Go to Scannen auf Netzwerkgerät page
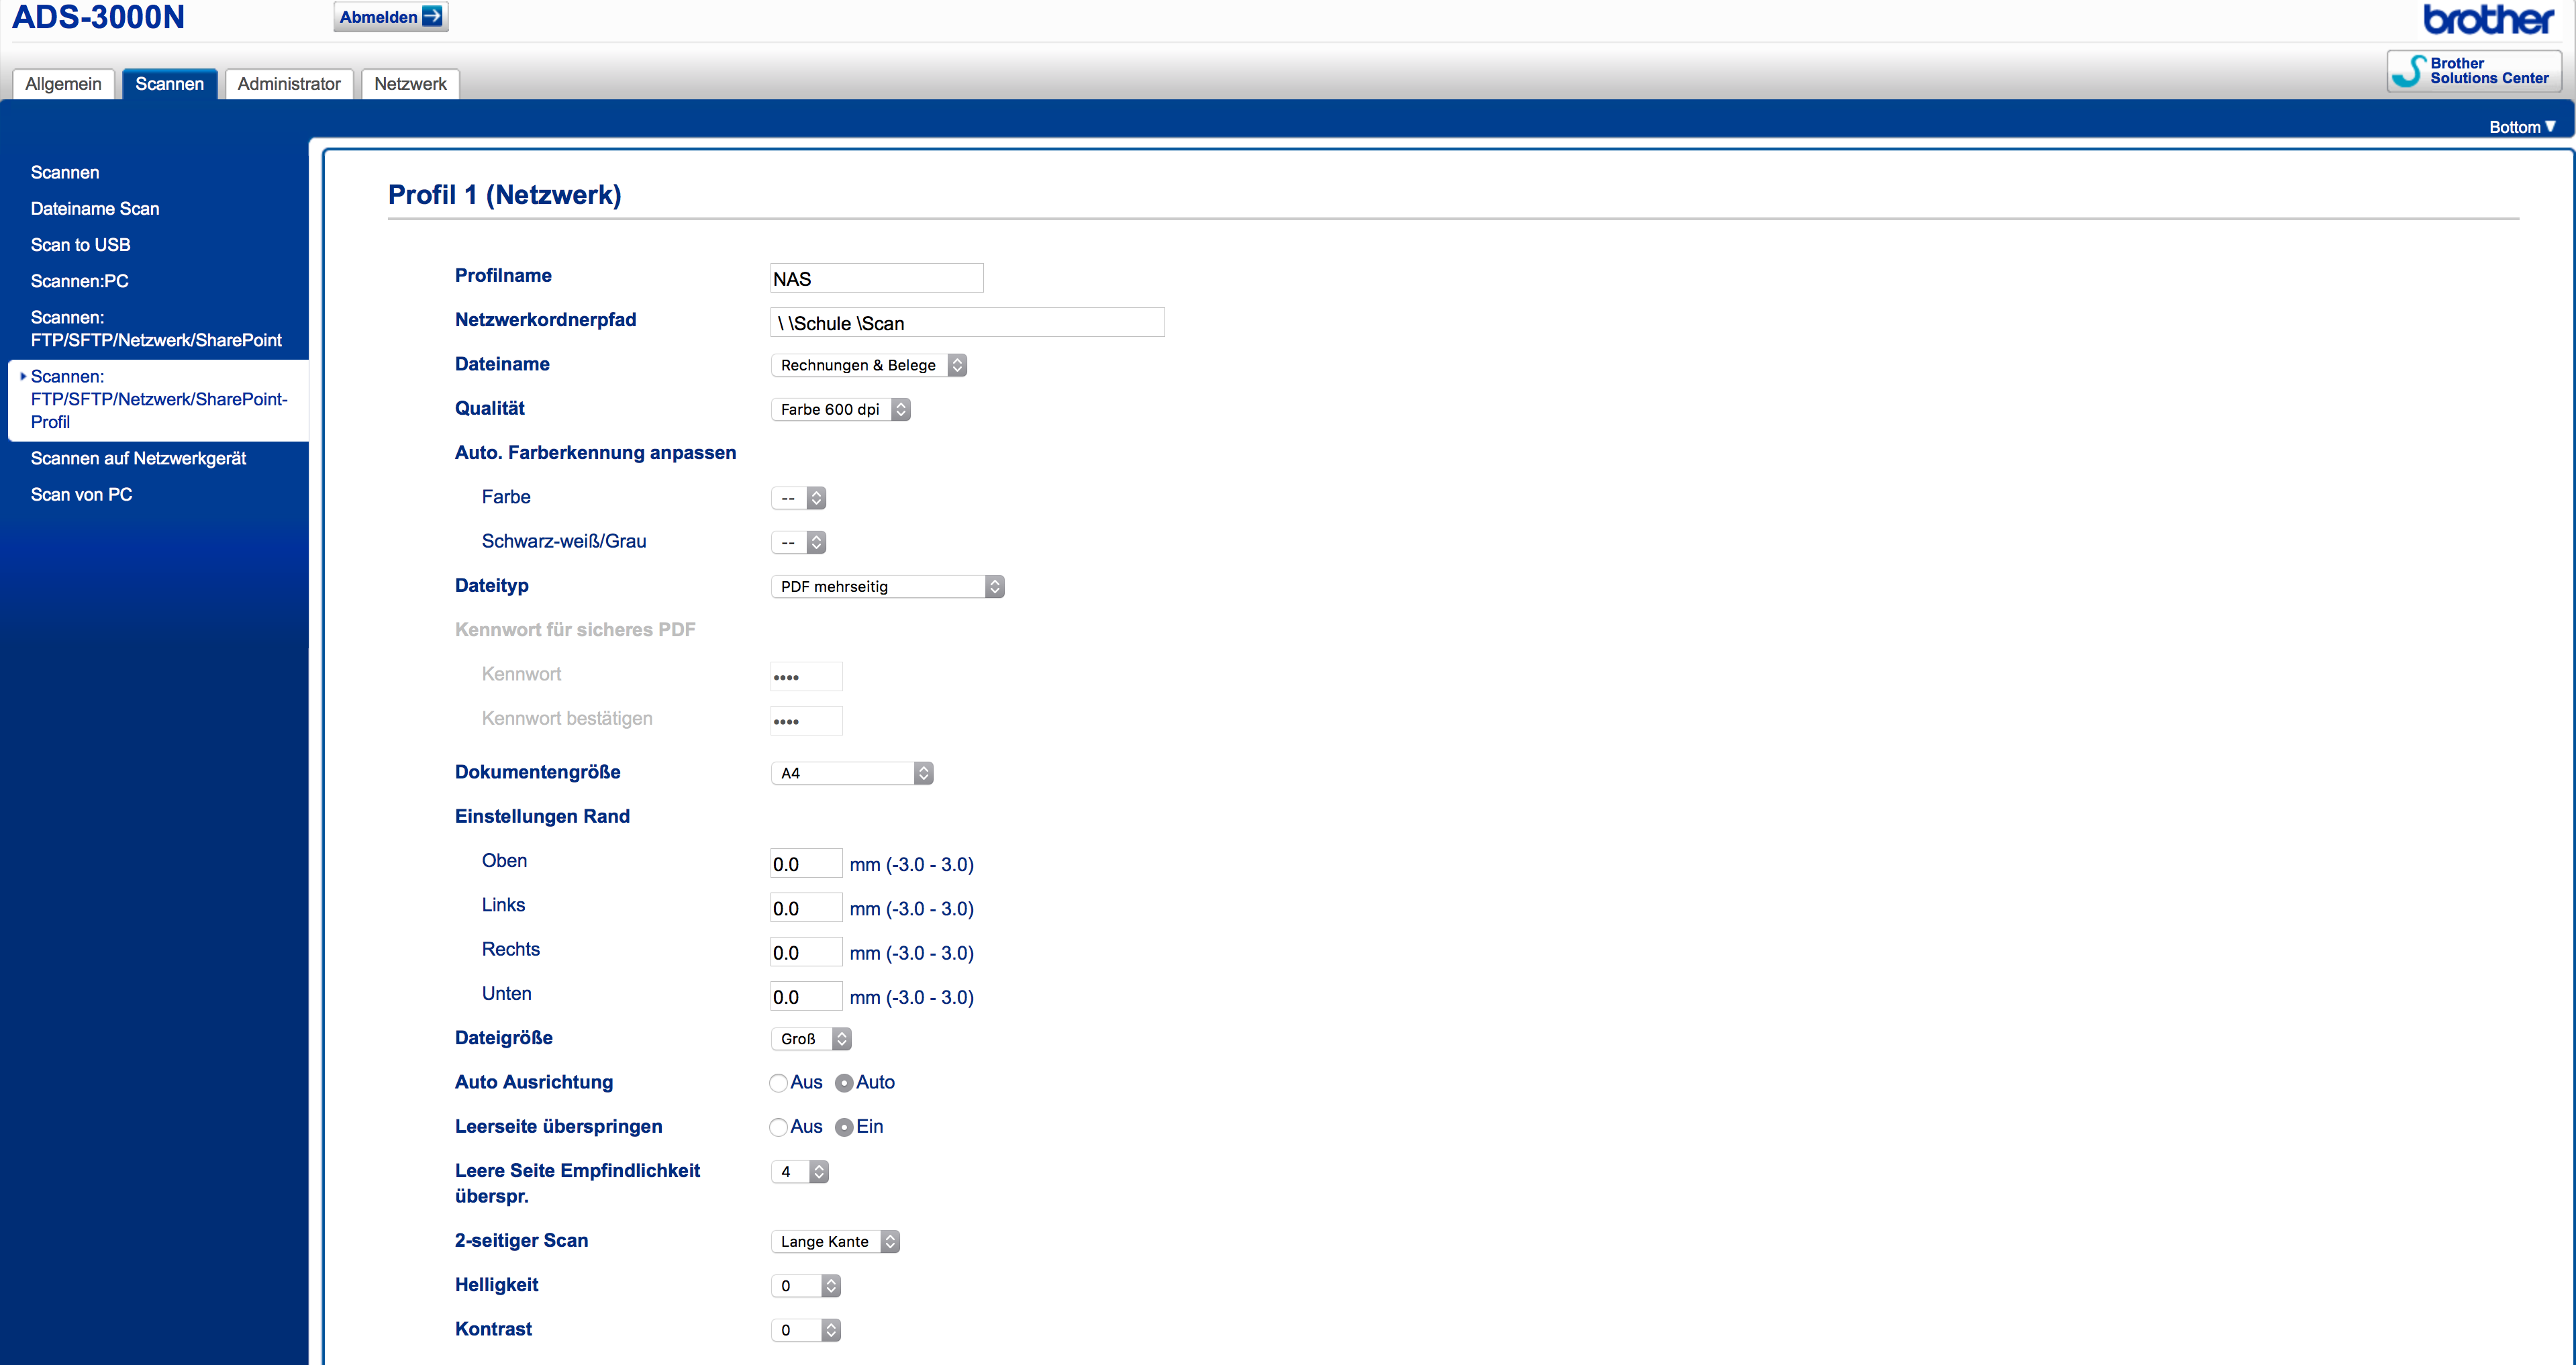Image resolution: width=2576 pixels, height=1365 pixels. pos(138,458)
